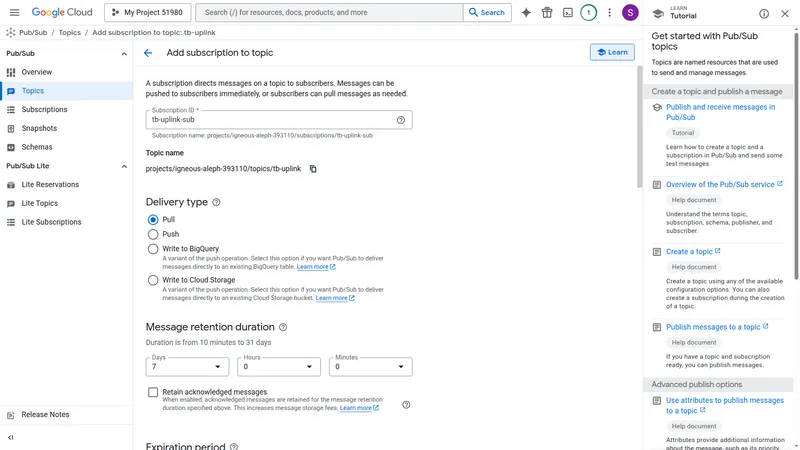Click the topic path projects/igneous-aleph-393110/topics/tb-uplink
This screenshot has height=450, width=800.
pos(223,169)
